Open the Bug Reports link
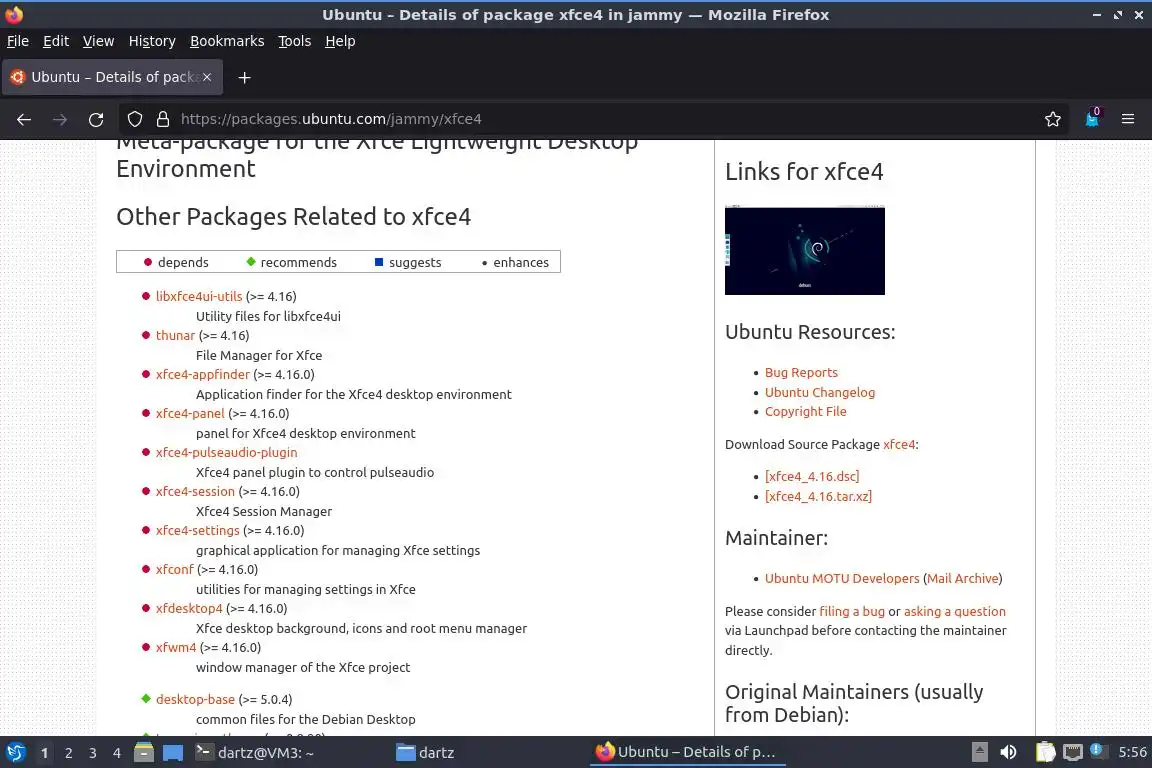 pos(801,373)
